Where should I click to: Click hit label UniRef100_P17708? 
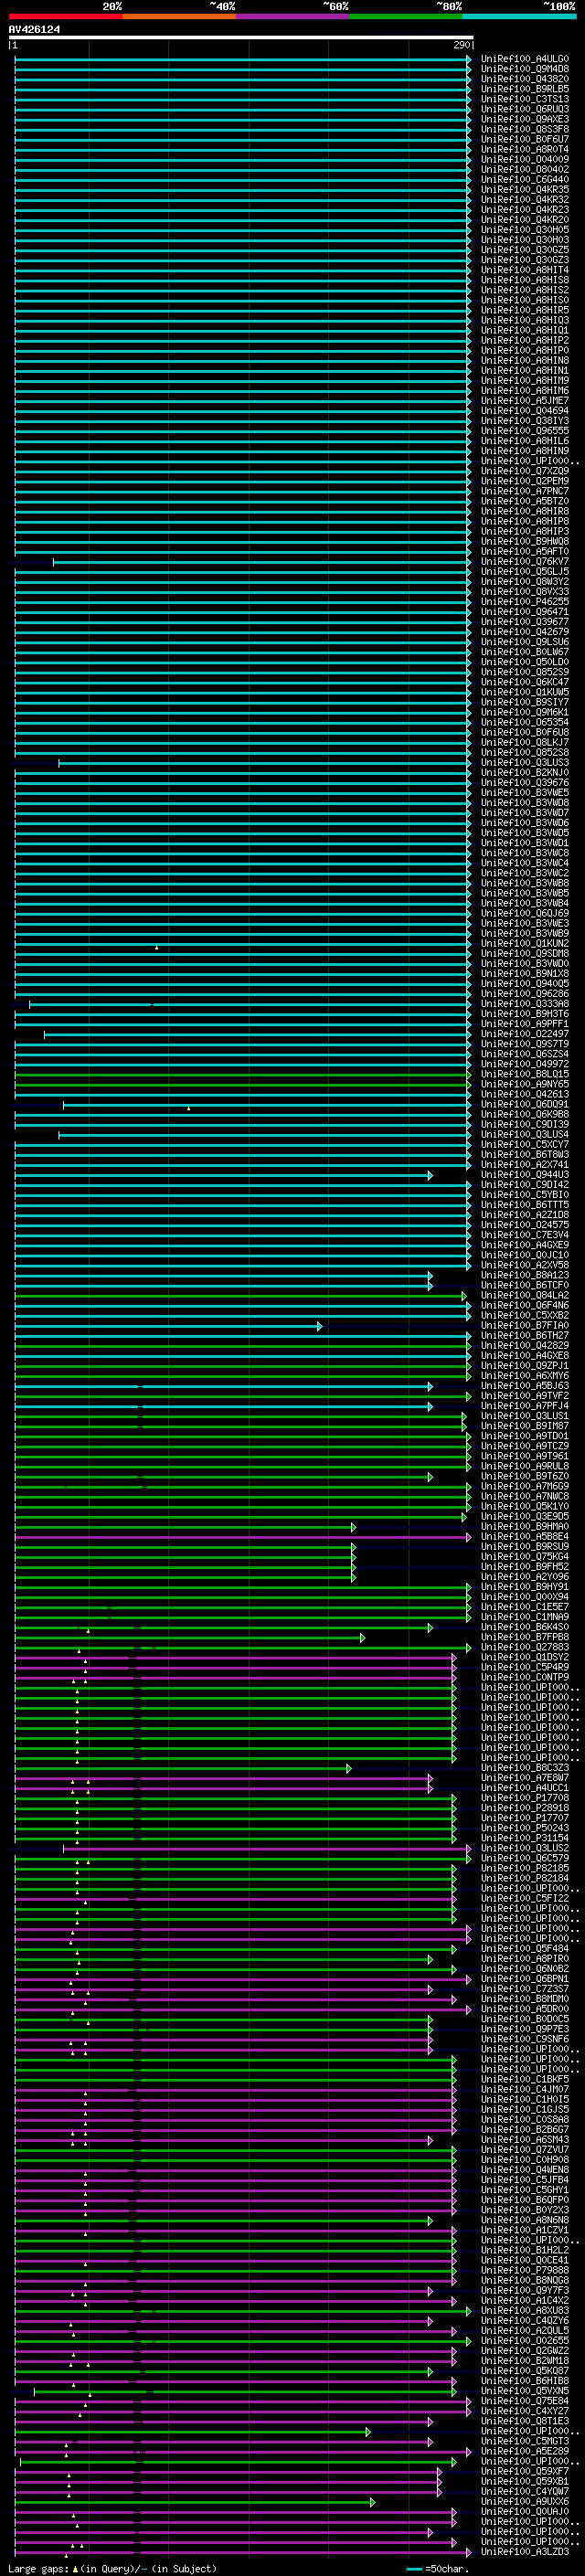pyautogui.click(x=524, y=1798)
